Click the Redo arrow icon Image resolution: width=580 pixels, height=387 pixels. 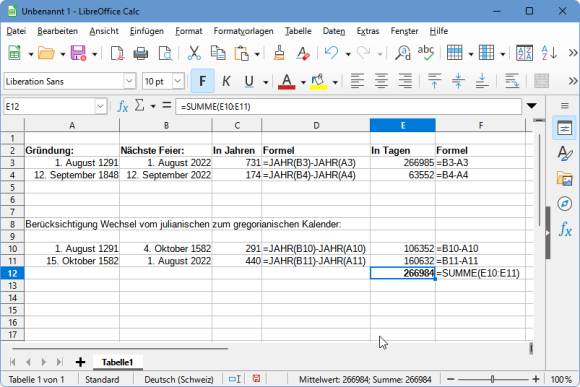pos(363,53)
